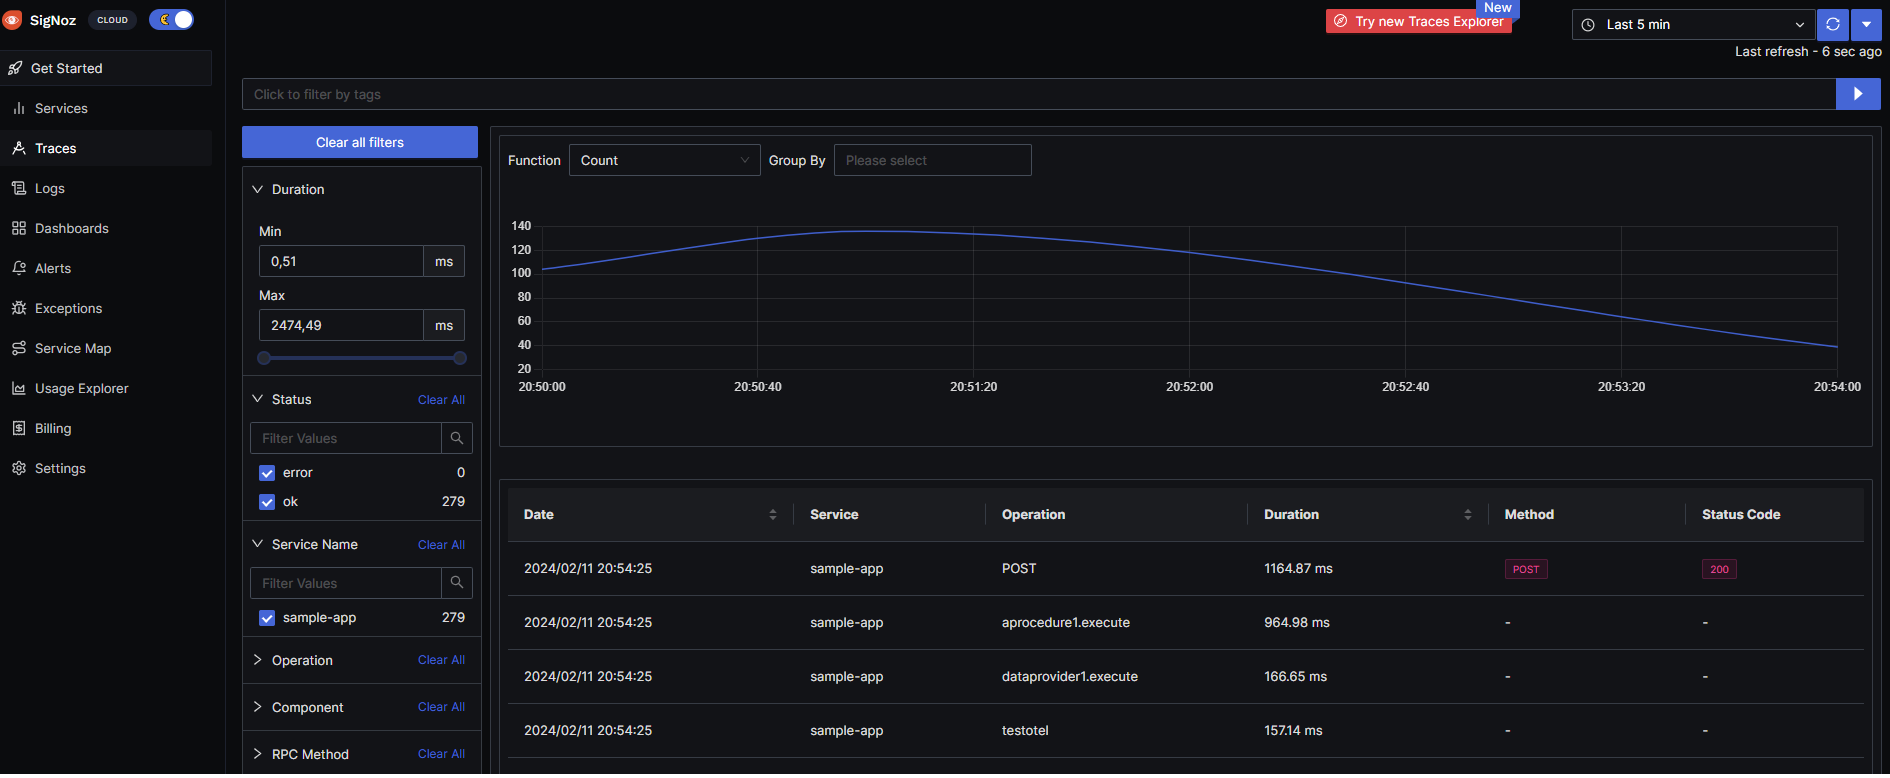The image size is (1890, 778).
Task: Open Get Started rocket icon
Action: pyautogui.click(x=15, y=68)
